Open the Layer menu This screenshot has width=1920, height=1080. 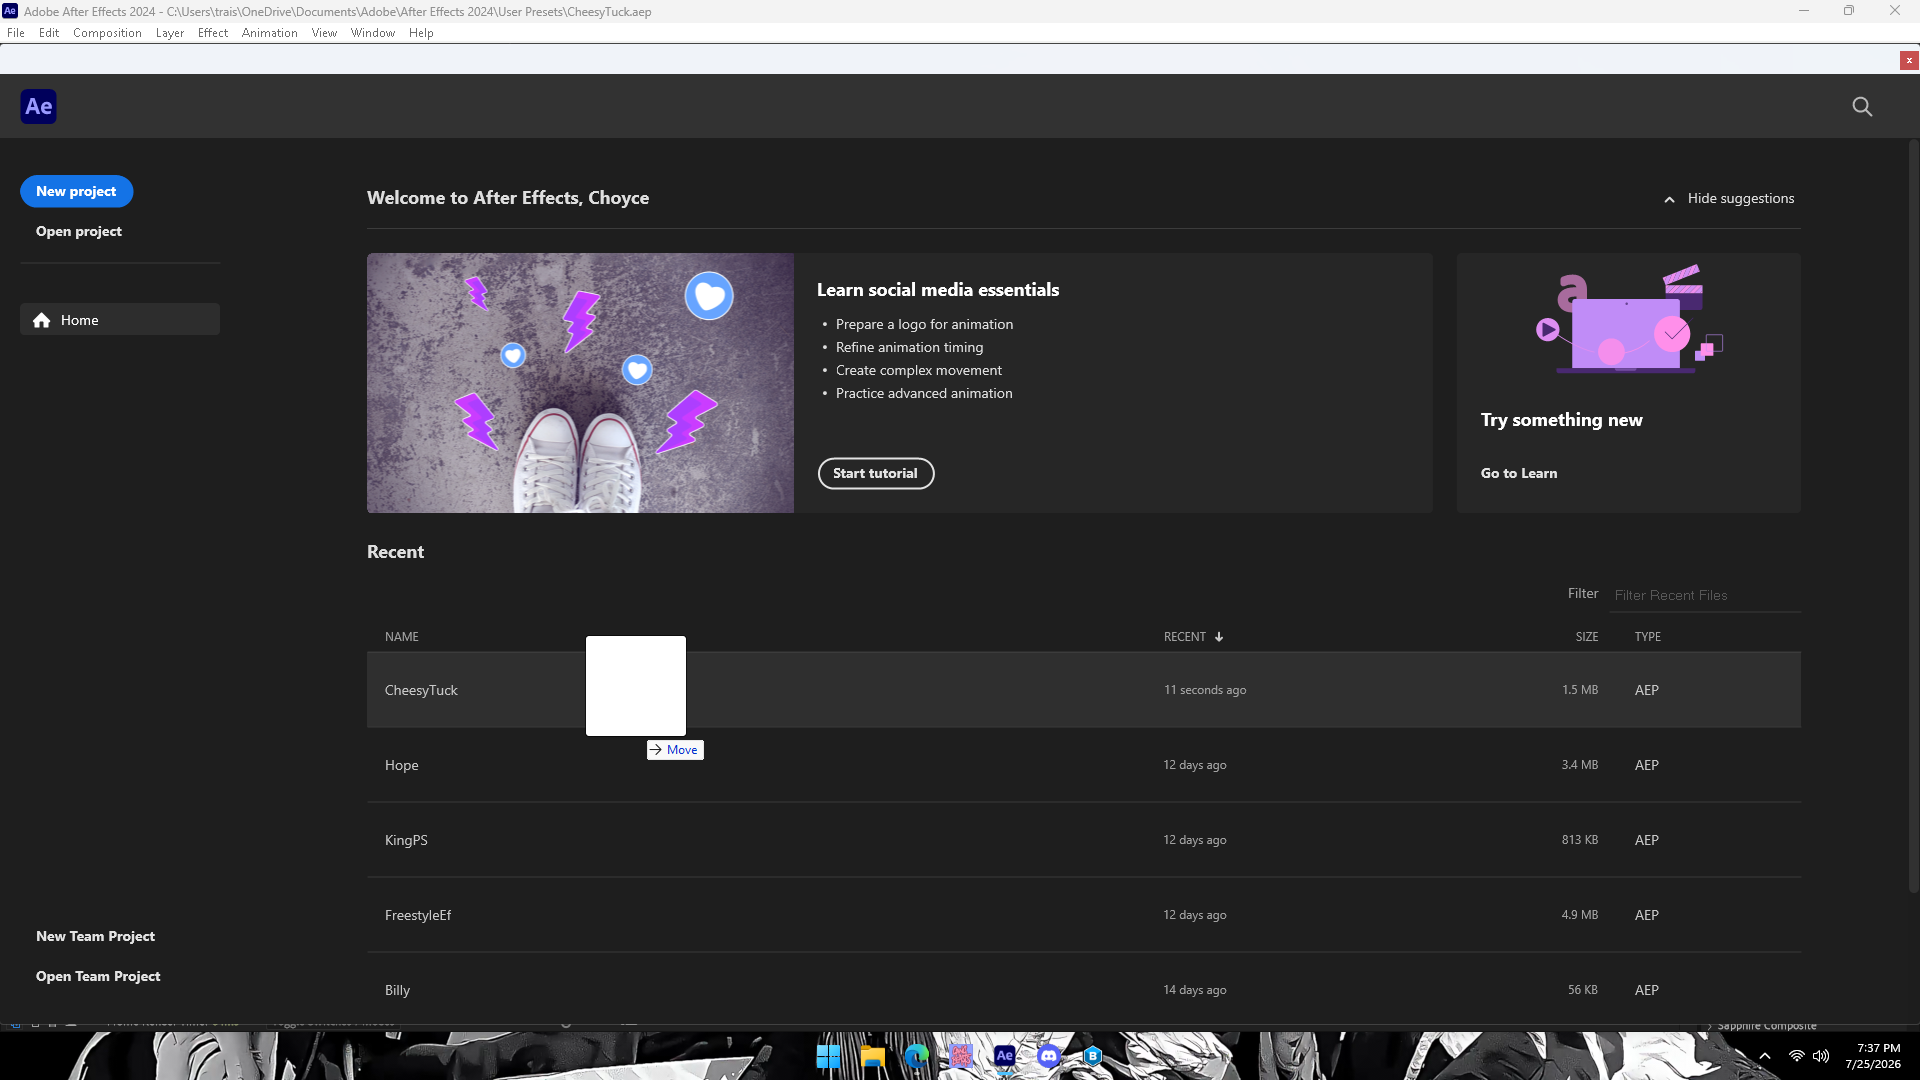[170, 33]
